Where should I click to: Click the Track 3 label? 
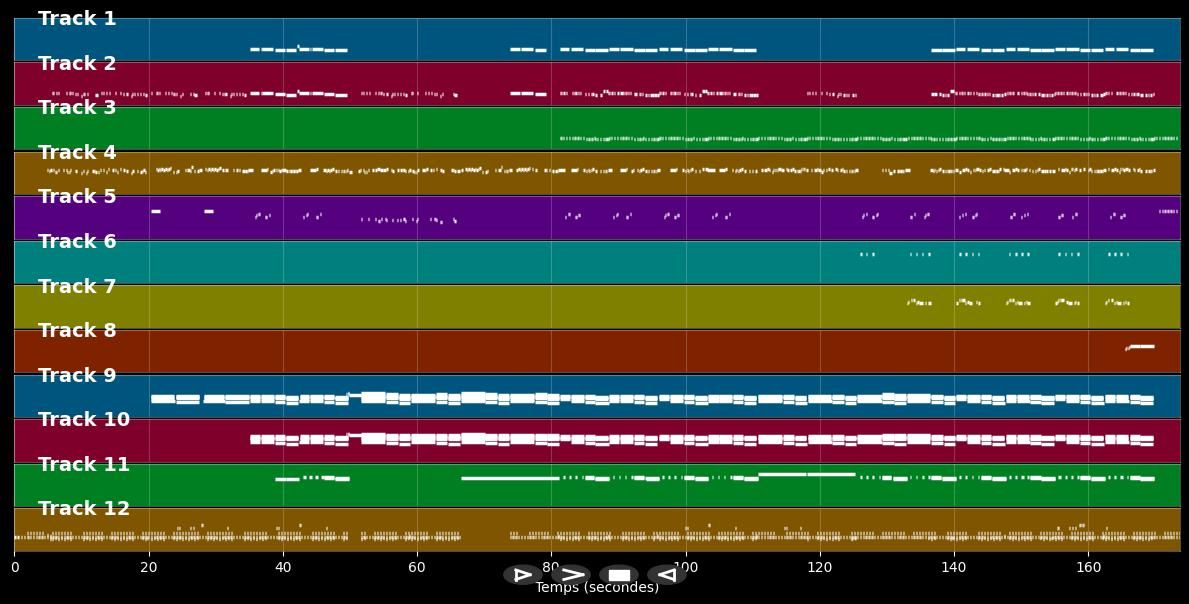click(77, 108)
